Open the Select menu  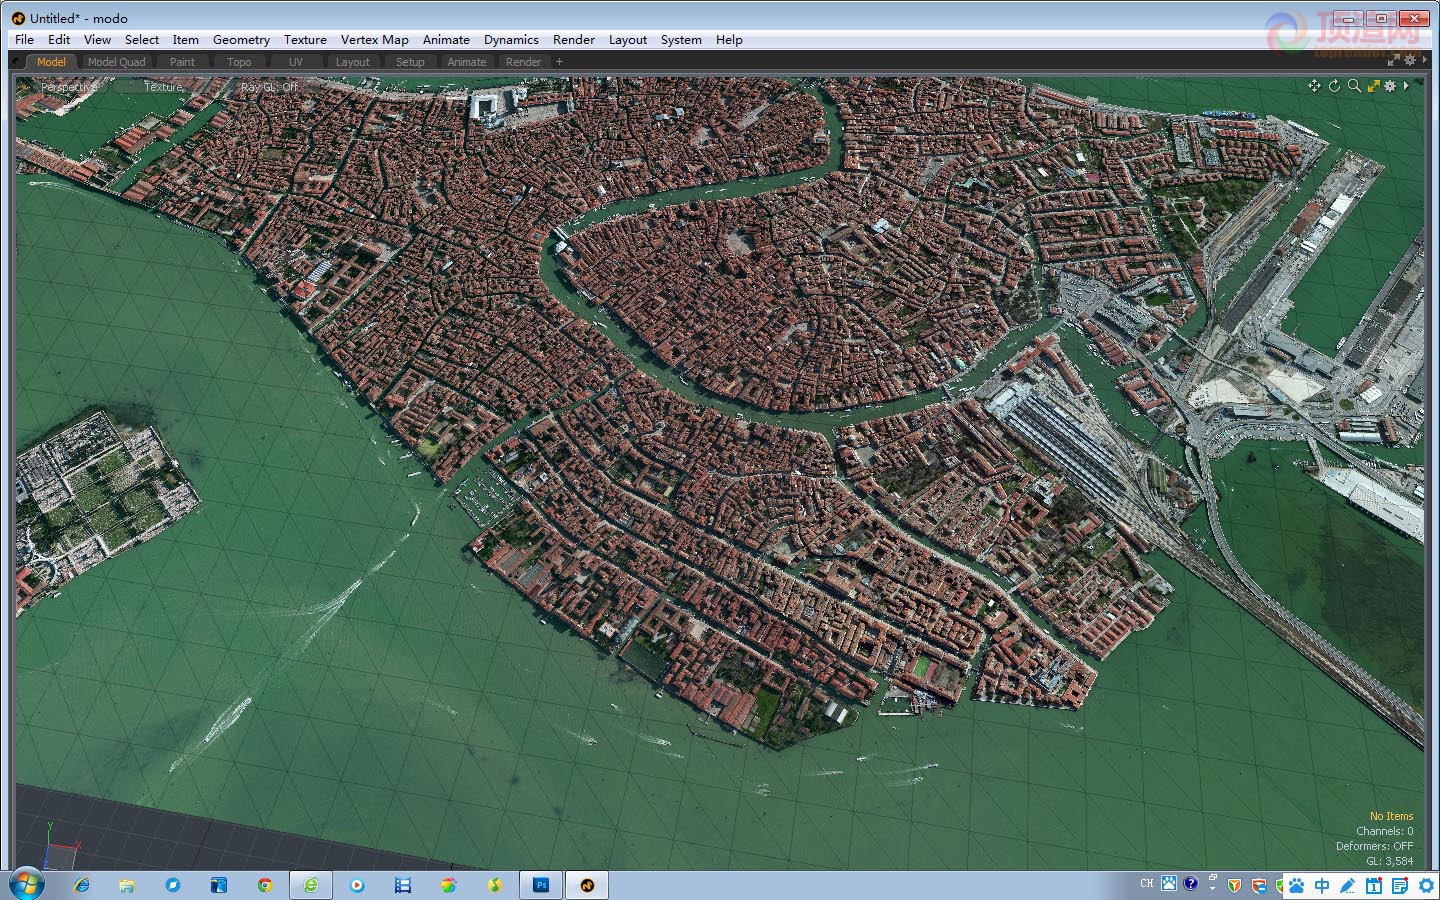(142, 40)
